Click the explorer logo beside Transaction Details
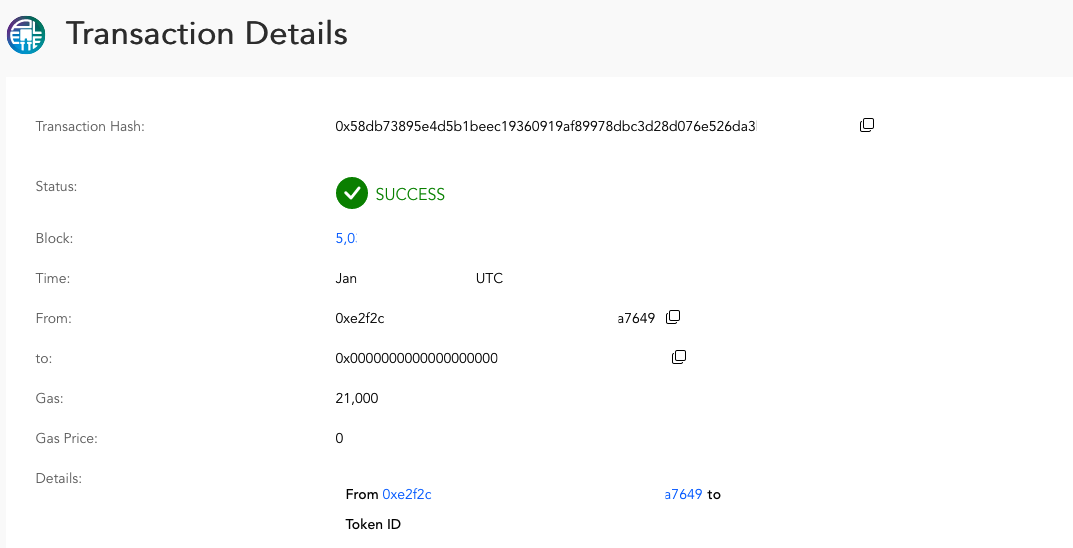This screenshot has width=1073, height=548. click(x=26, y=34)
